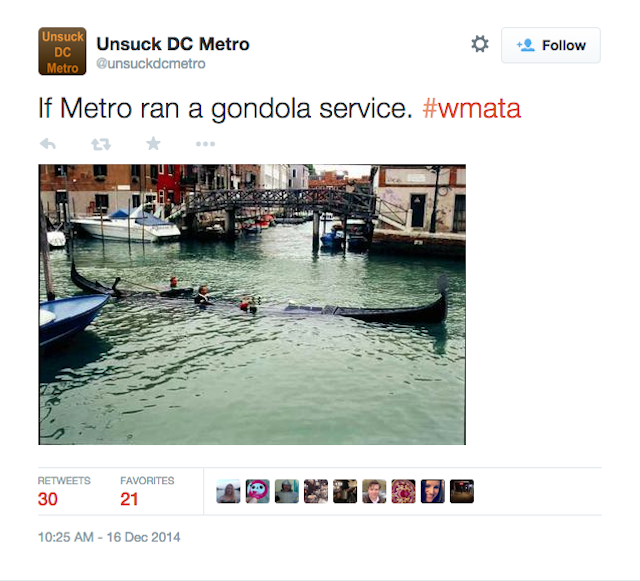Open the 10:25 AM - 16 Dec 2014 timestamp
This screenshot has height=581, width=640.
tap(109, 537)
